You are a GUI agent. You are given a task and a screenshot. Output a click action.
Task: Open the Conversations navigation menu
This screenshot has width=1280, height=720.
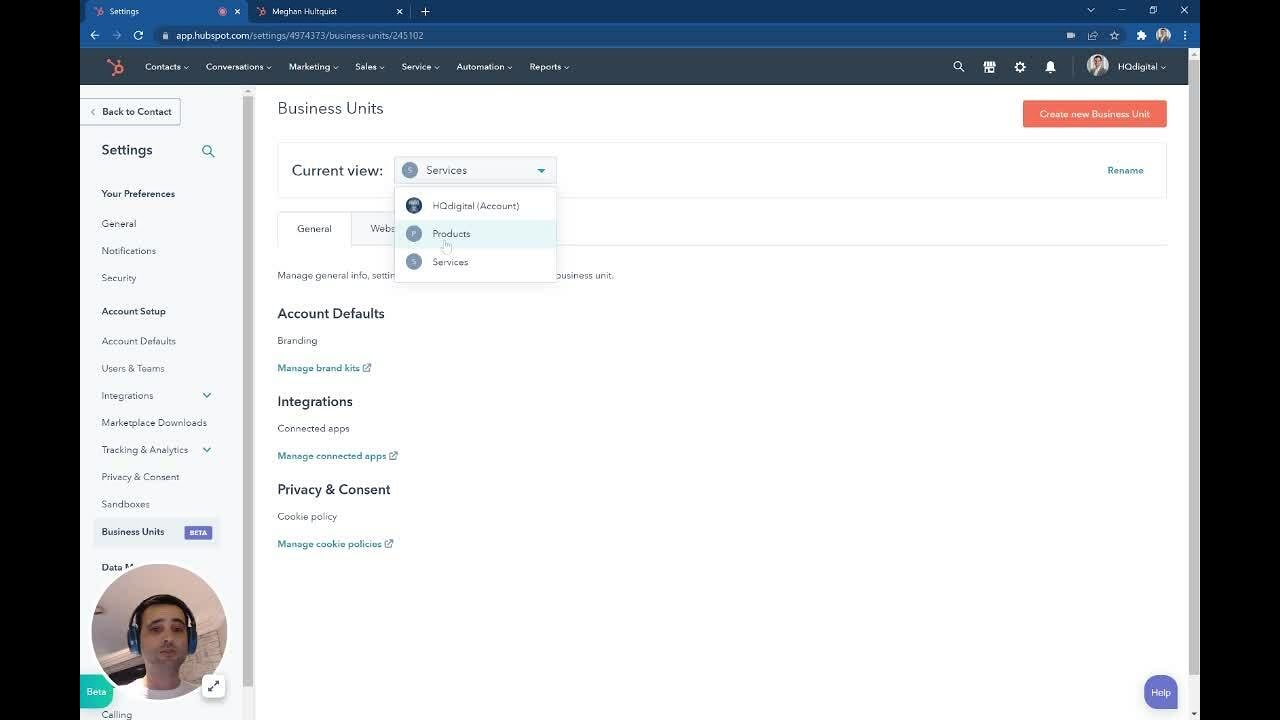point(238,67)
